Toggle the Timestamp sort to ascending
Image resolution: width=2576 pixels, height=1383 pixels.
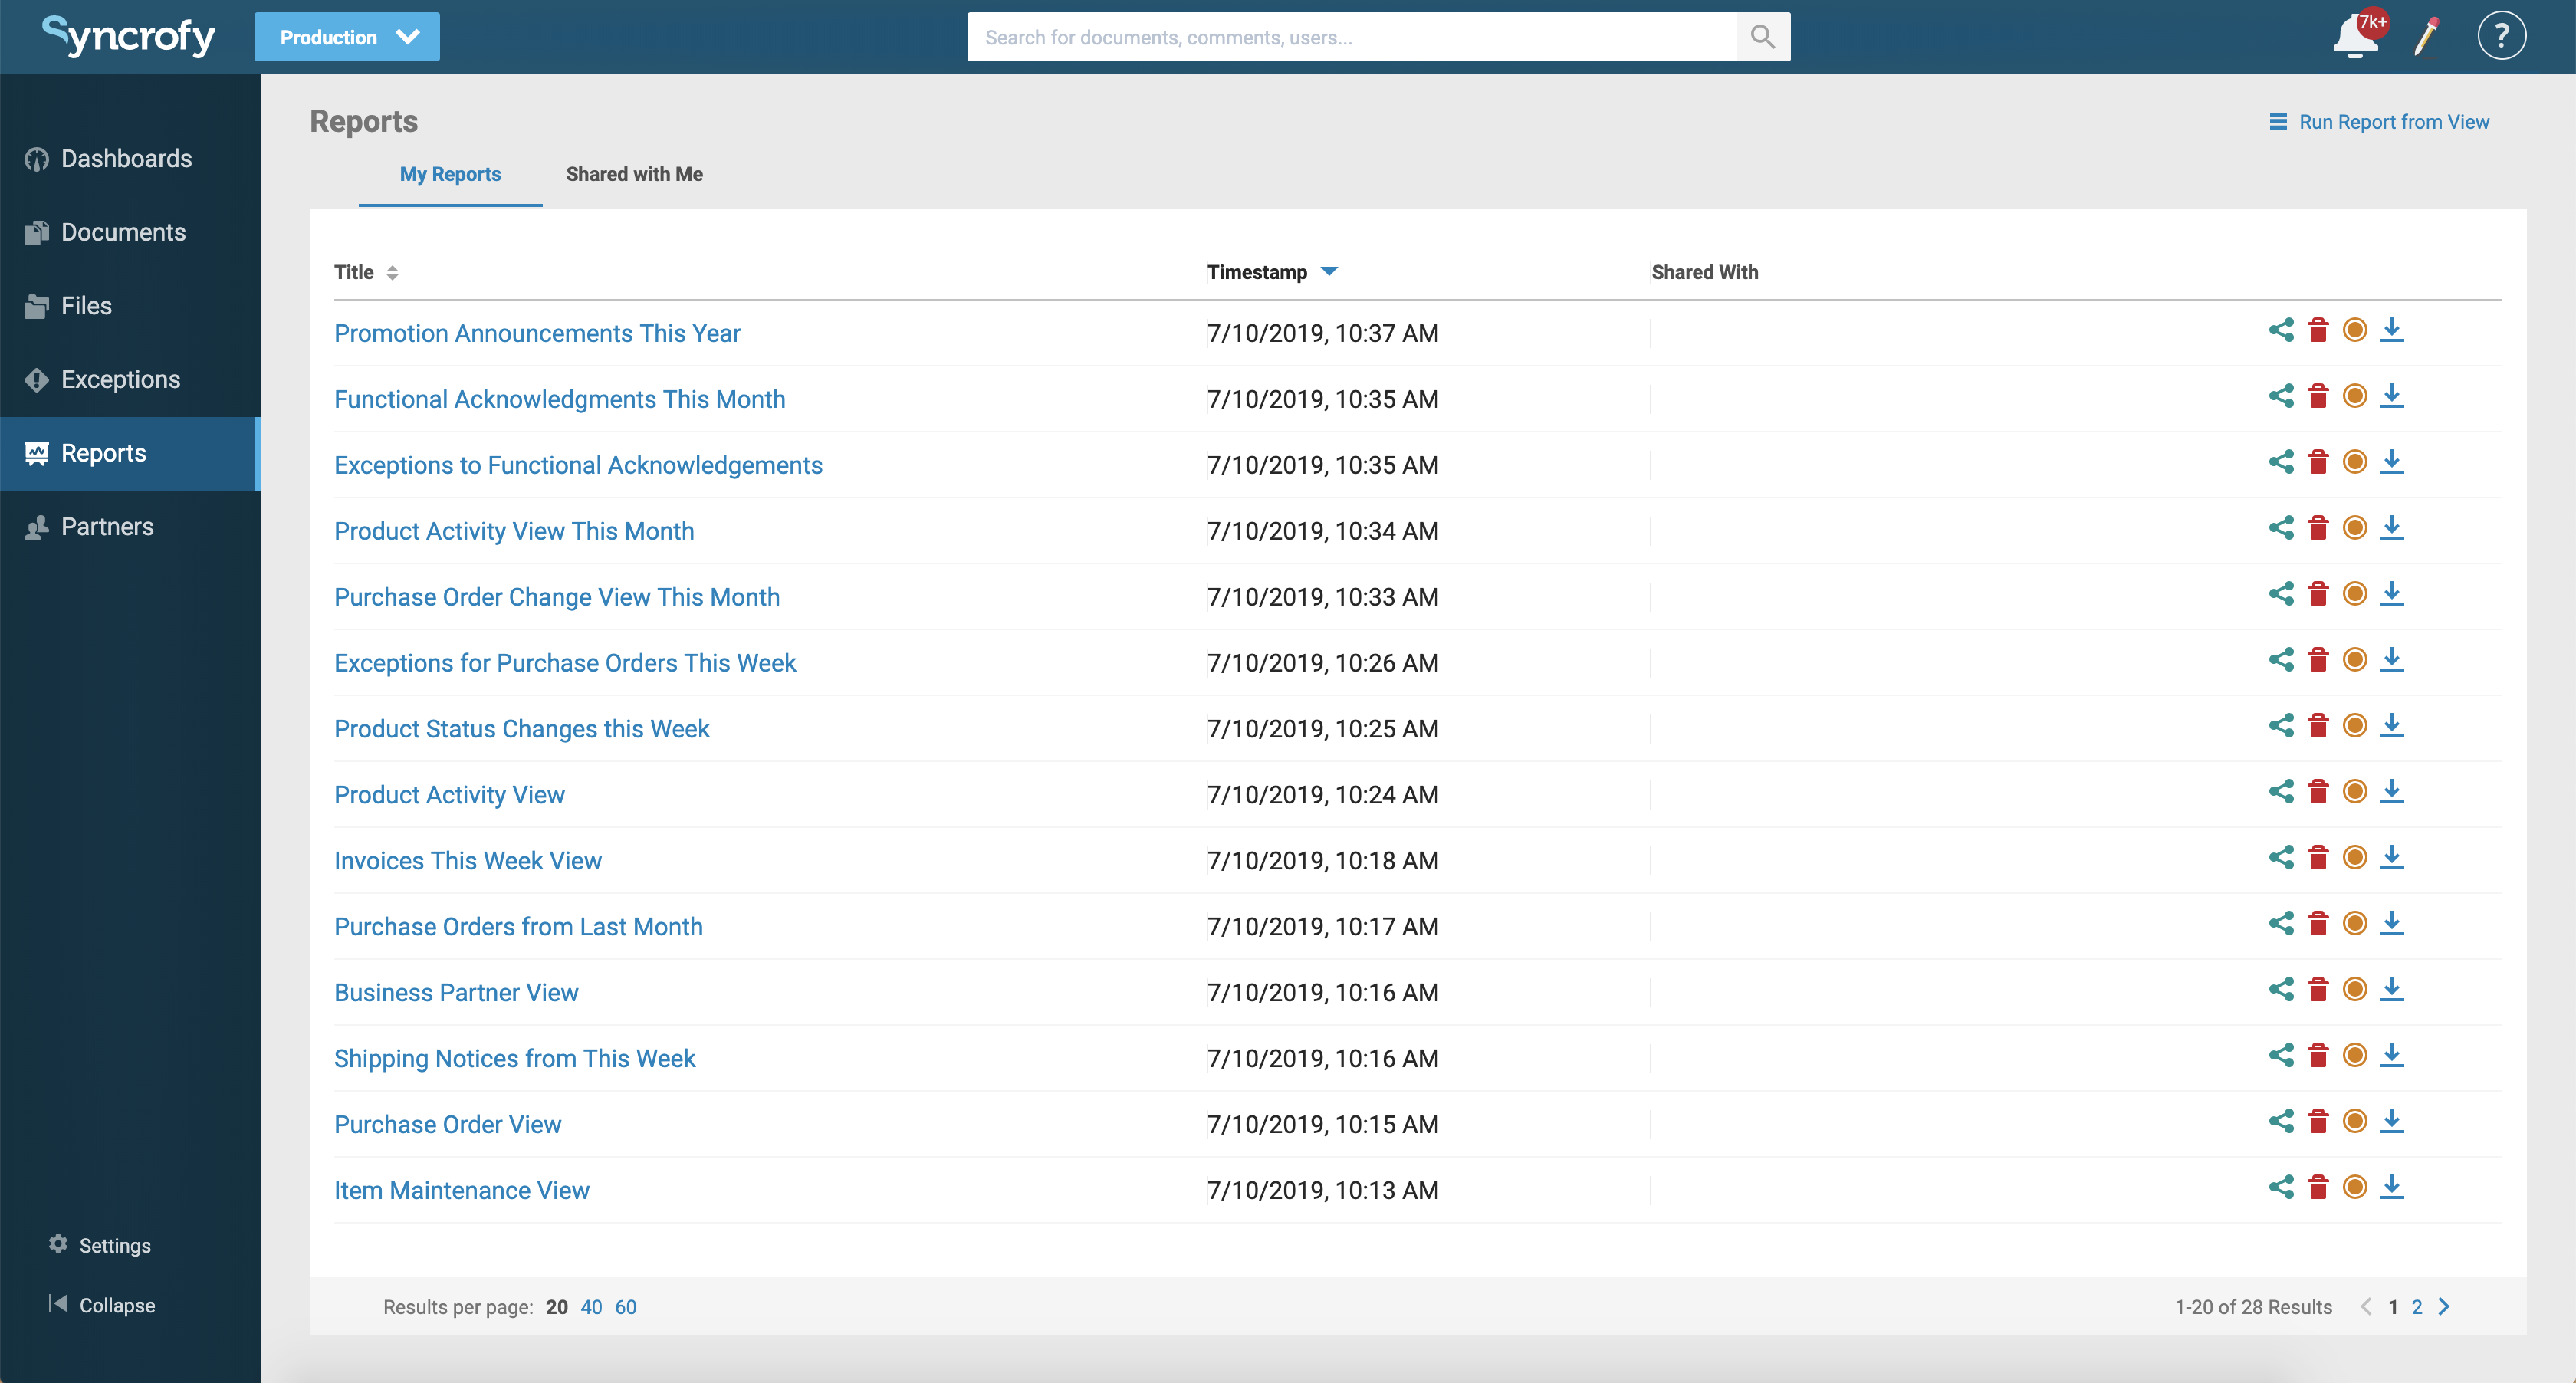pyautogui.click(x=1330, y=271)
